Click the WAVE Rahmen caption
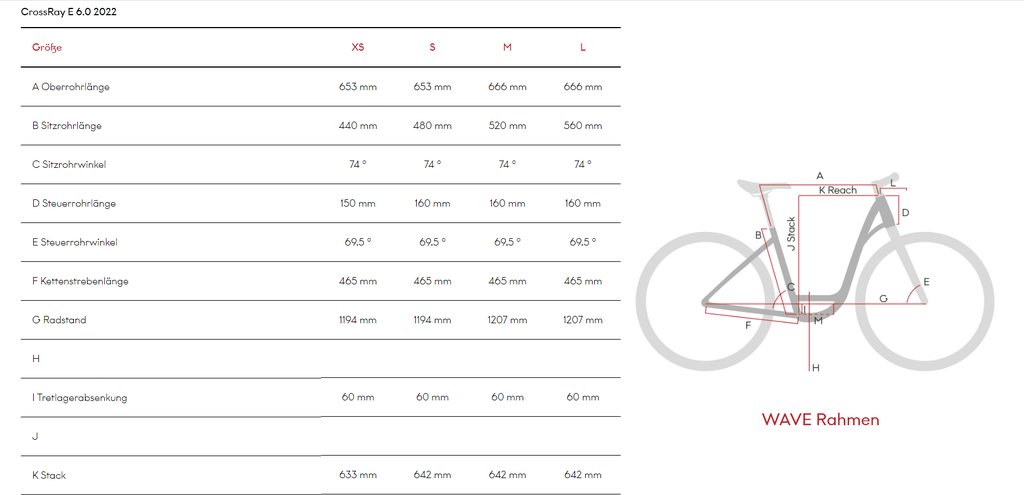 820,419
